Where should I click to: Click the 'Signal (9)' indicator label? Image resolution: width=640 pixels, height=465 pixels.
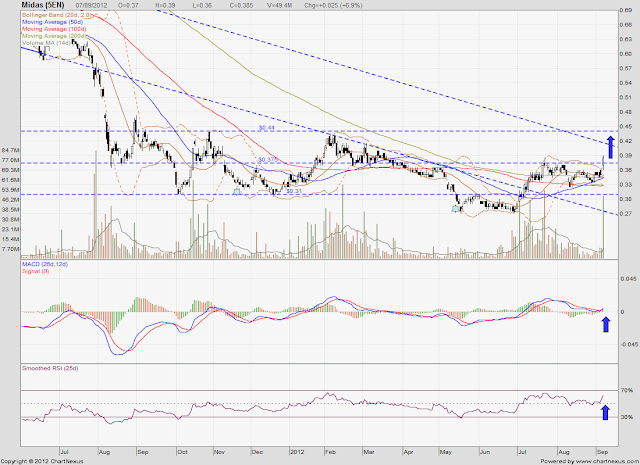tap(36, 271)
